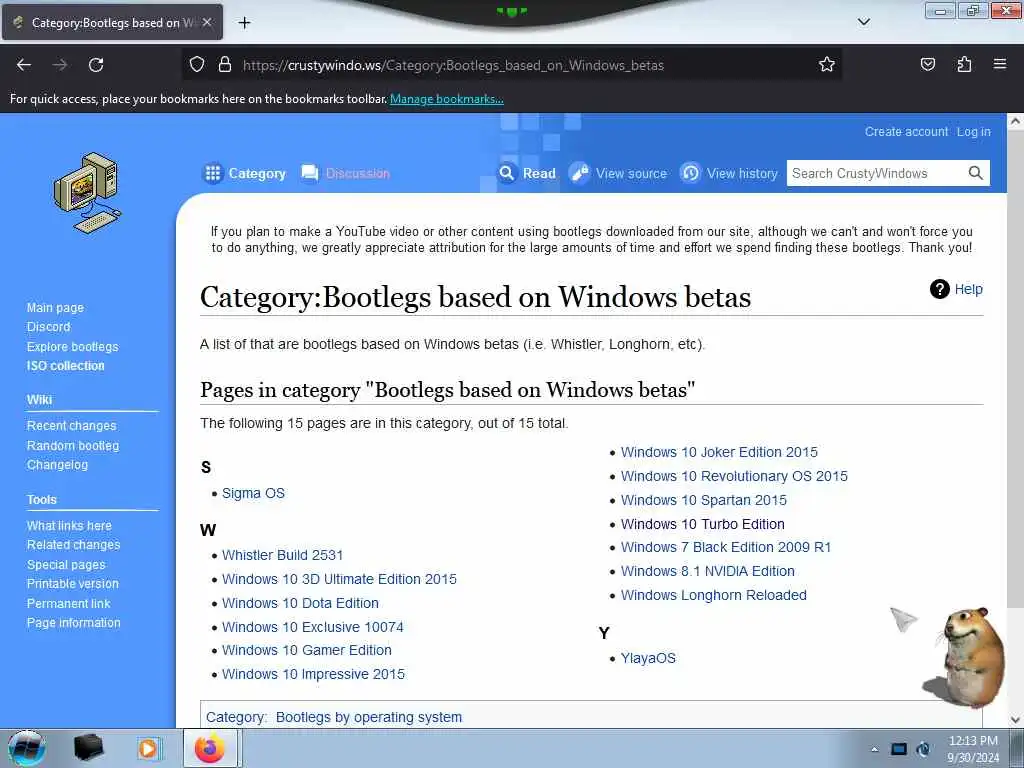Open Windows 10 Dota Edition
Image resolution: width=1024 pixels, height=768 pixels.
click(300, 603)
